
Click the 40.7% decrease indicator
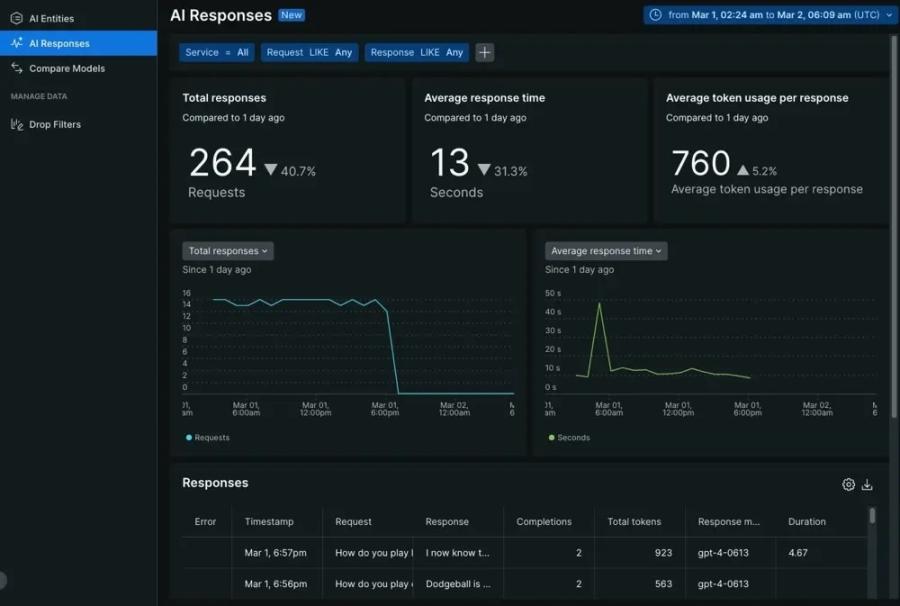point(290,170)
